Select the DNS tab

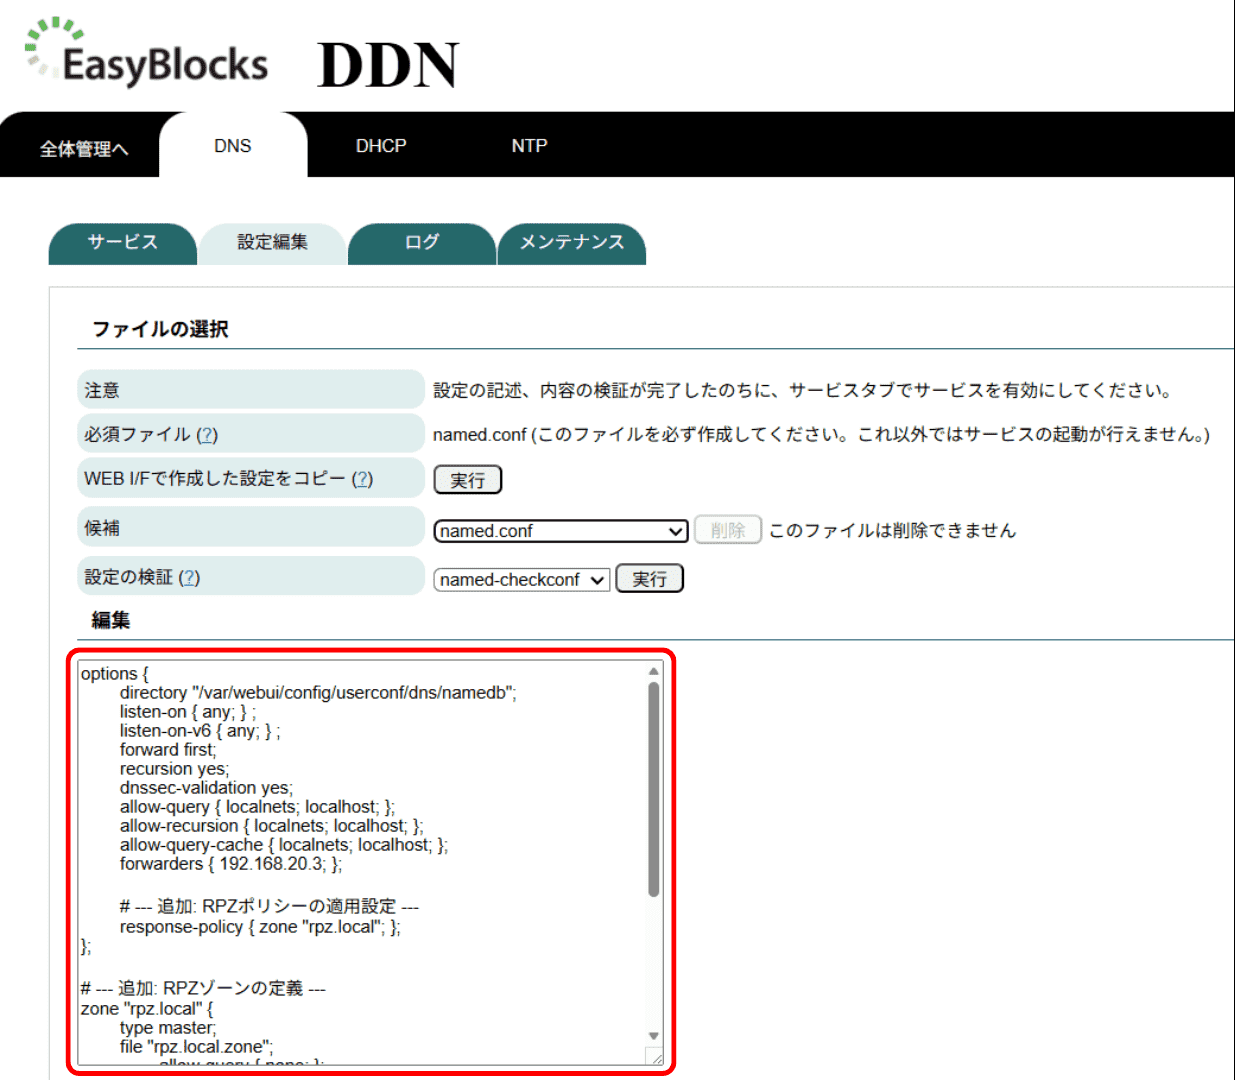point(233,146)
